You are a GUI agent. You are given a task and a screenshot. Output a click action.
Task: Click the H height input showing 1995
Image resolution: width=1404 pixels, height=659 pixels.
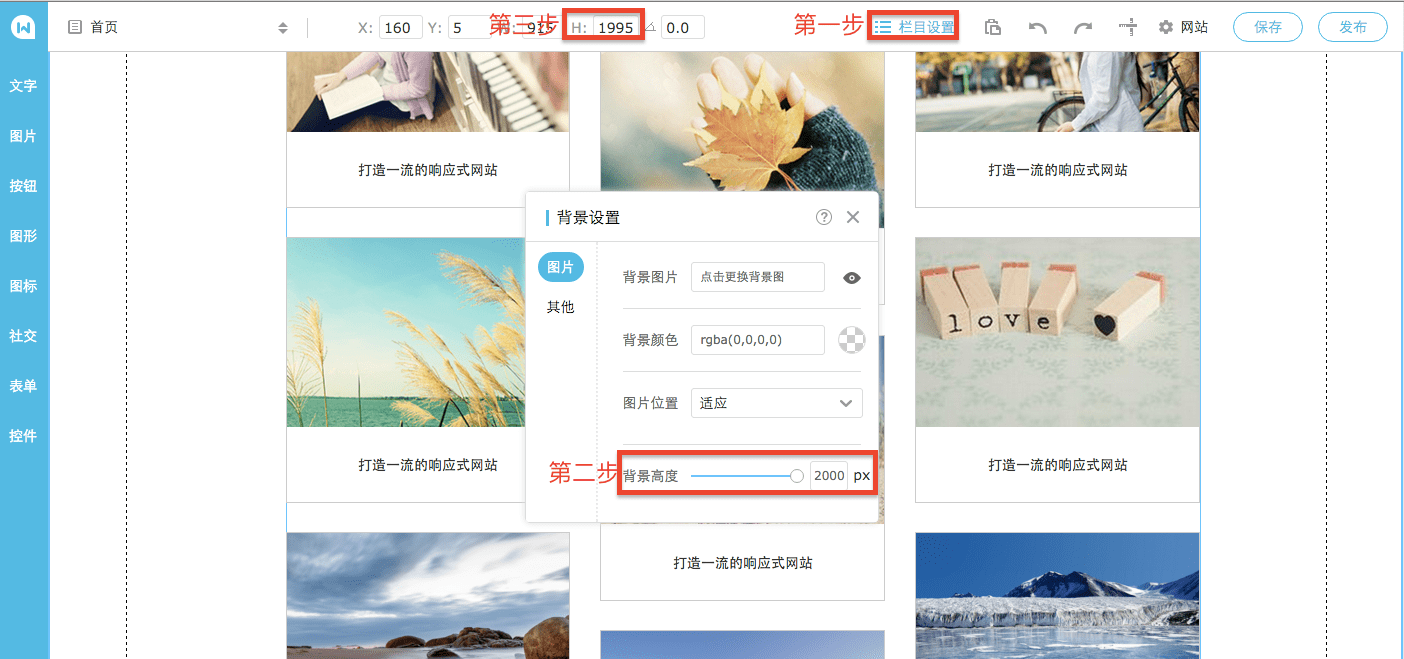616,28
